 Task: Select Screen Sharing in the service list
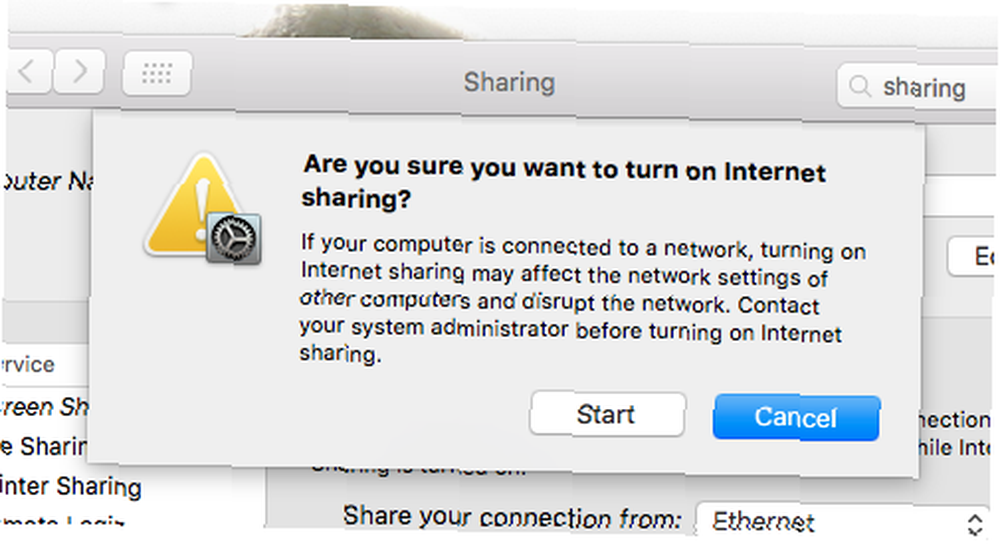pyautogui.click(x=45, y=407)
